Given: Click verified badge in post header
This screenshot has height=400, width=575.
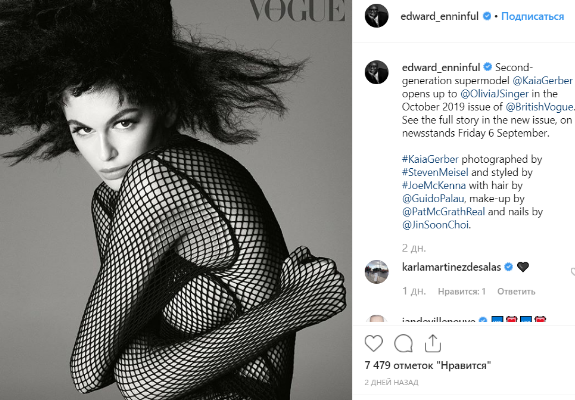Looking at the screenshot, I should 487,16.
